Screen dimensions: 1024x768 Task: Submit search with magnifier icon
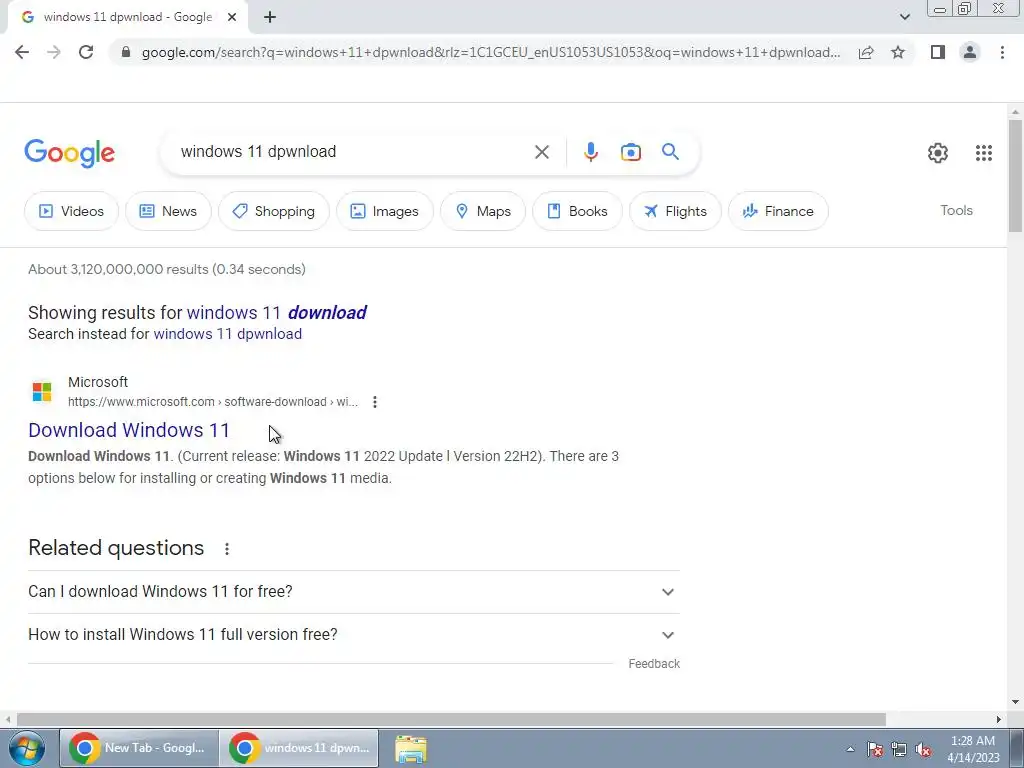point(670,152)
